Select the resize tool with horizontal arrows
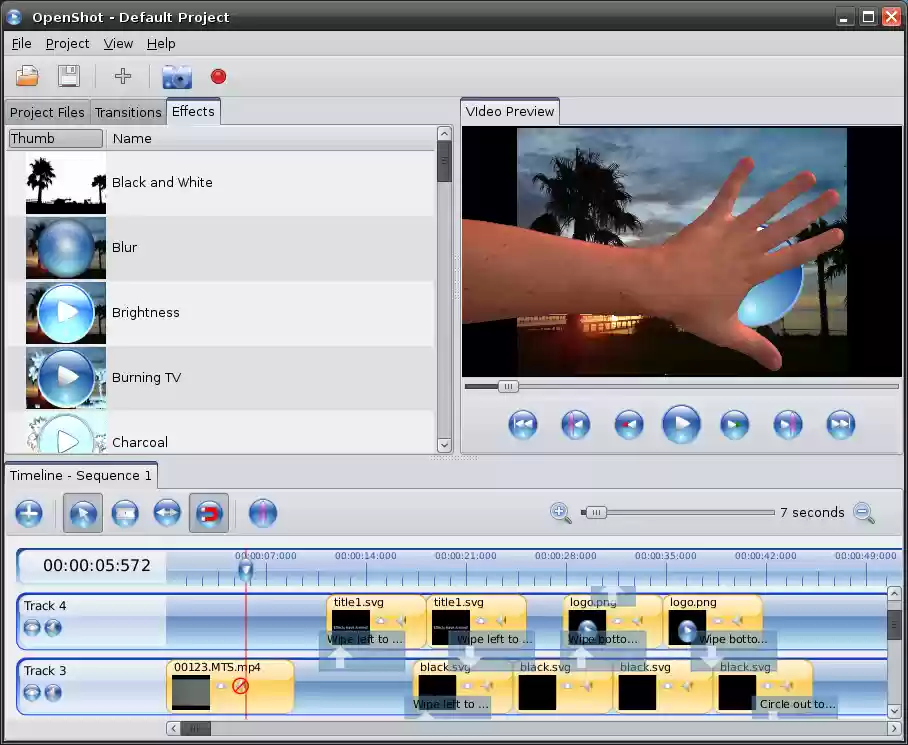 coord(167,514)
